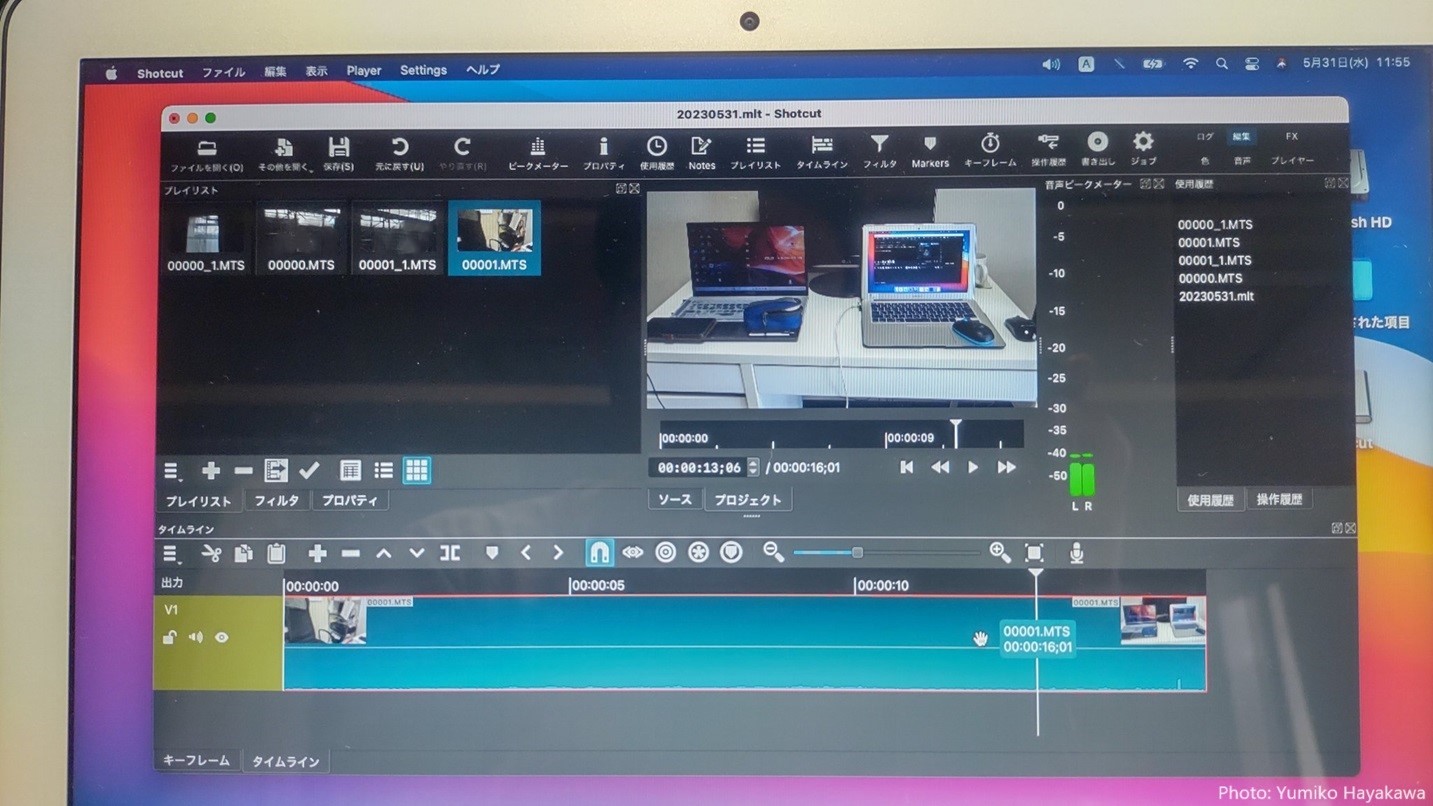Open the ファイル menu
Viewport: 1433px width, 806px height.
click(x=224, y=72)
